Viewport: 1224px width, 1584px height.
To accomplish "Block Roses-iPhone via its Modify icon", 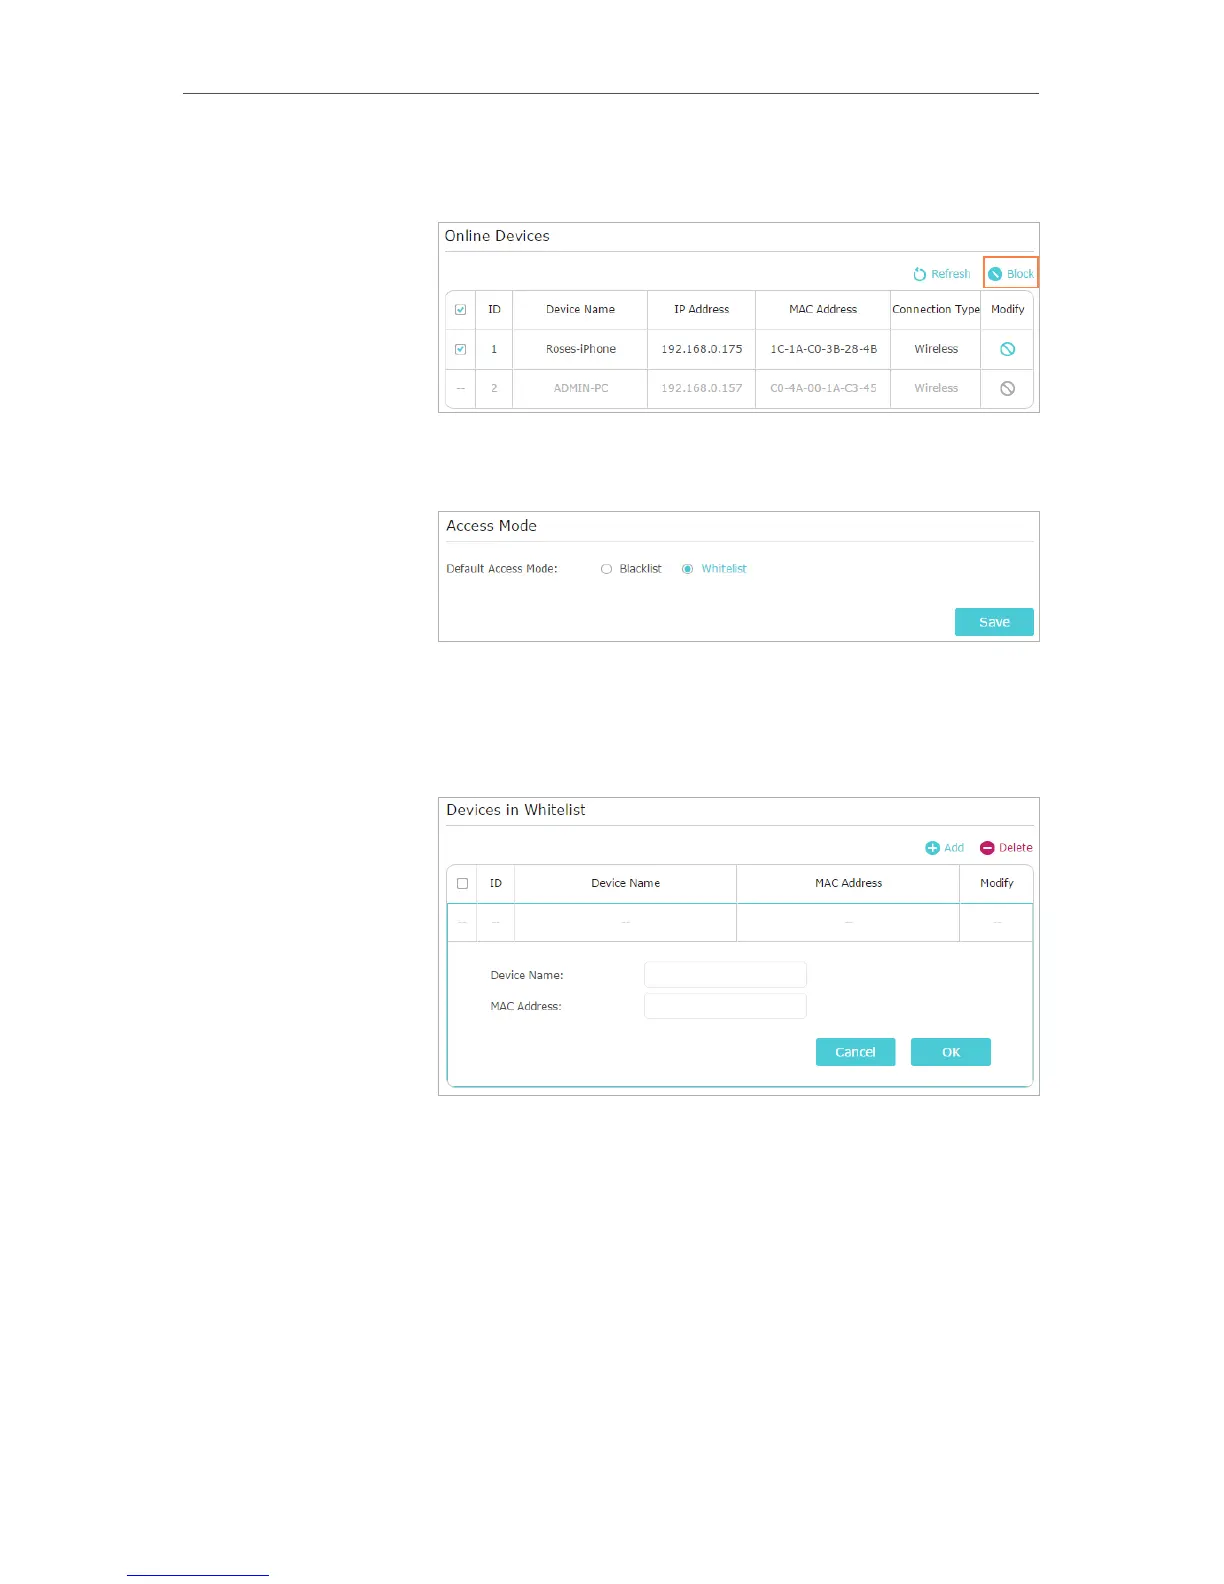I will pyautogui.click(x=1008, y=349).
